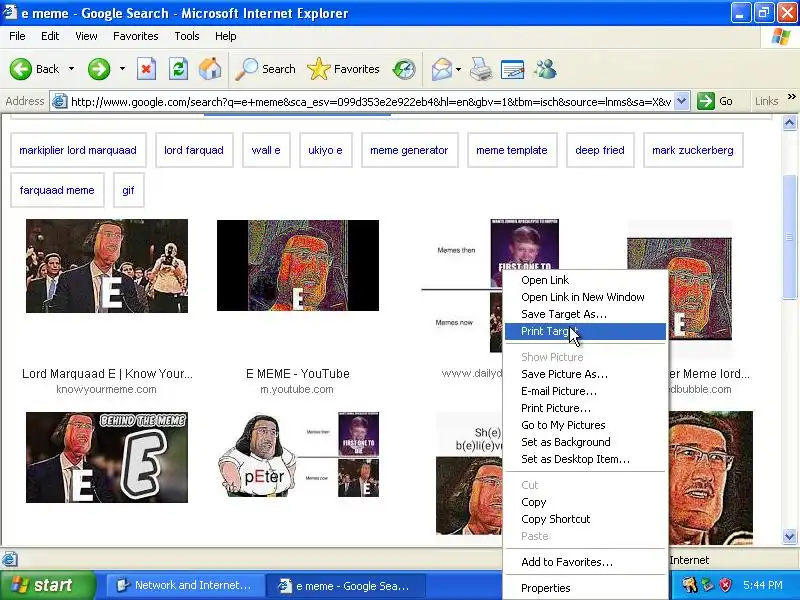Open the History clock icon
The width and height of the screenshot is (800, 600).
(x=404, y=69)
